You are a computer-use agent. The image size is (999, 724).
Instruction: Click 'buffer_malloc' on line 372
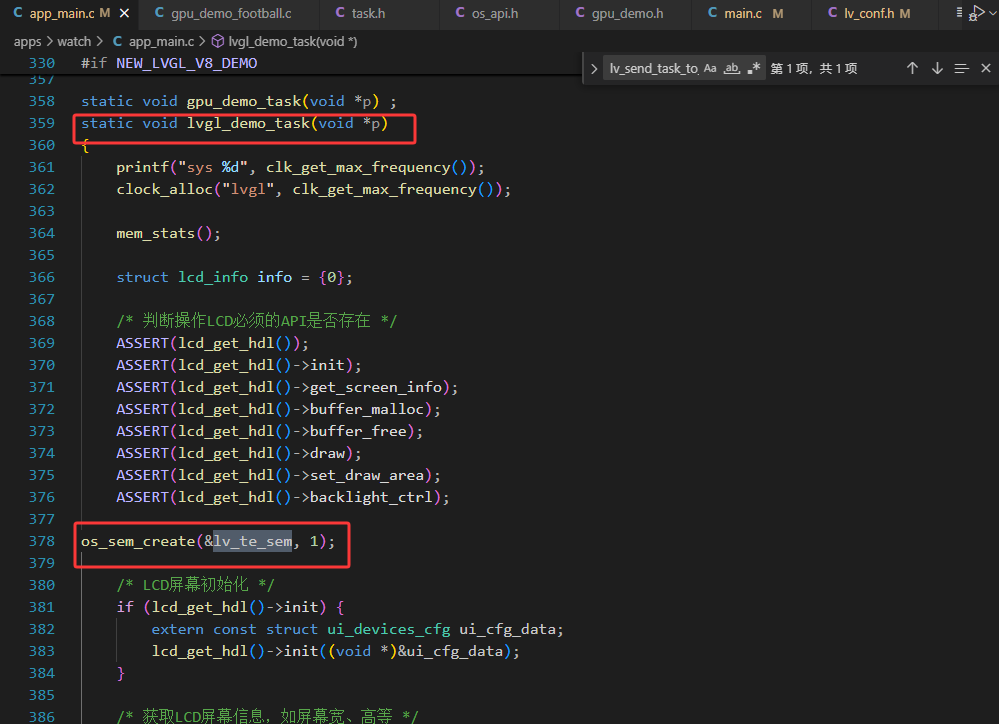(x=367, y=409)
